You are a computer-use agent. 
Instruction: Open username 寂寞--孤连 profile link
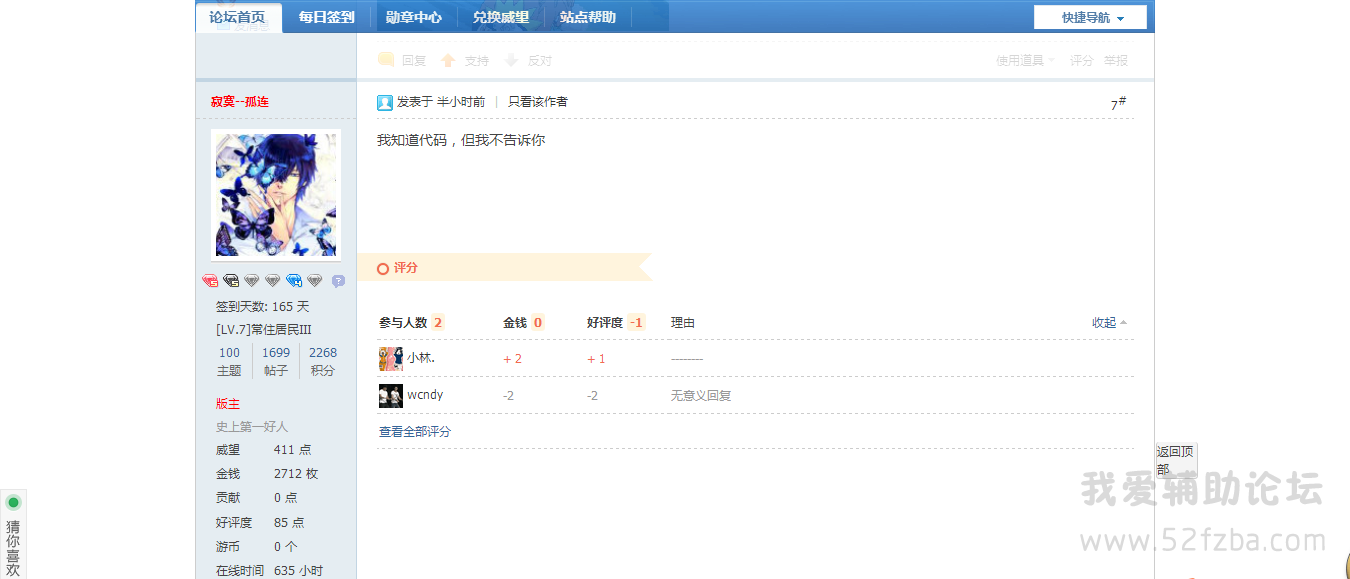[240, 102]
